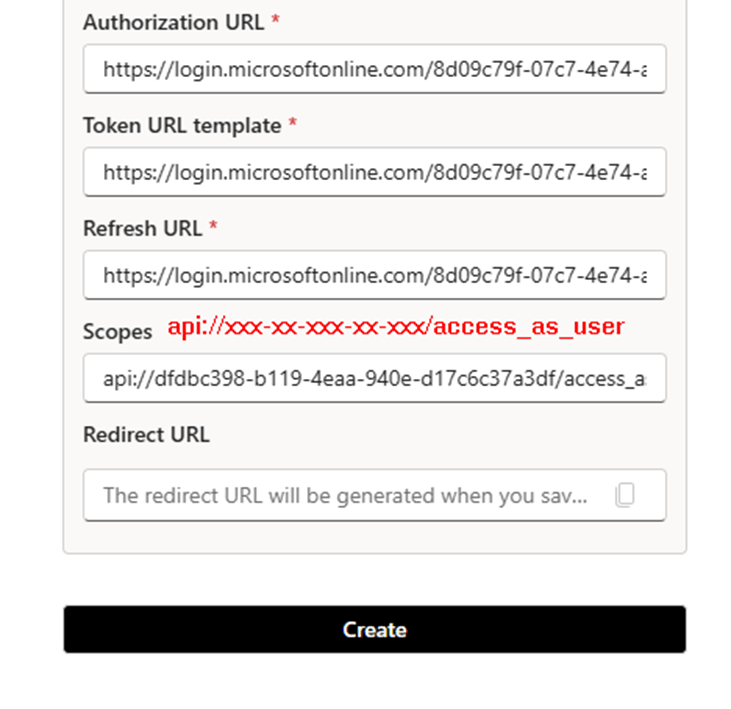Click inside the Refresh URL field
The image size is (731, 709).
pos(374,275)
